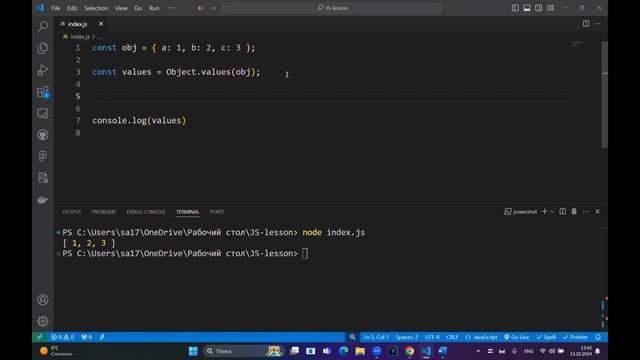The image size is (640, 360).
Task: Split the editor to the right
Action: tap(586, 24)
